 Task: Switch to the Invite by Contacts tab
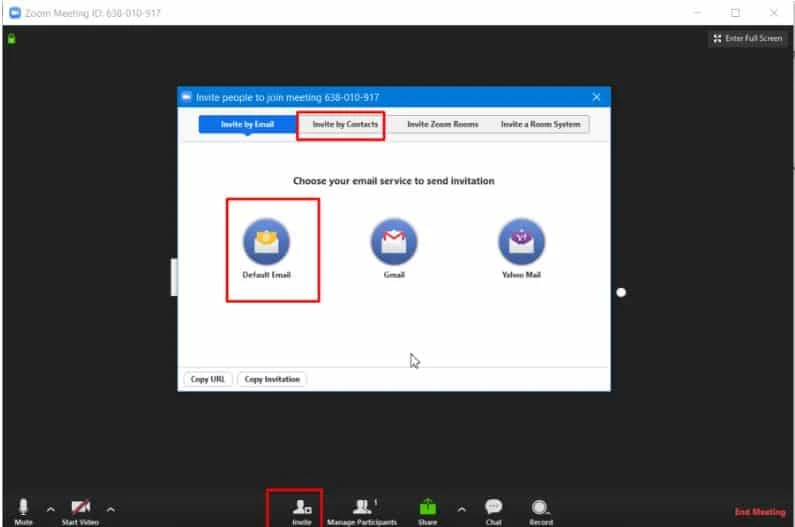[x=345, y=124]
